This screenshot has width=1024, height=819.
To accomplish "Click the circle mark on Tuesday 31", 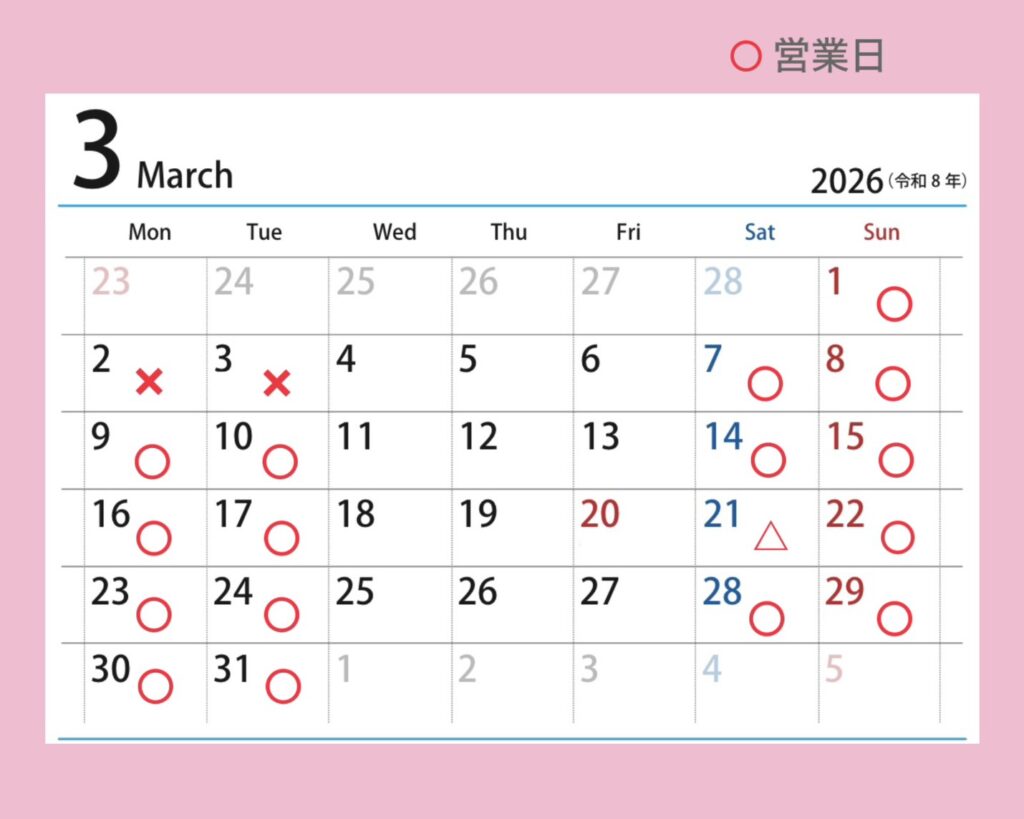I will [x=283, y=686].
